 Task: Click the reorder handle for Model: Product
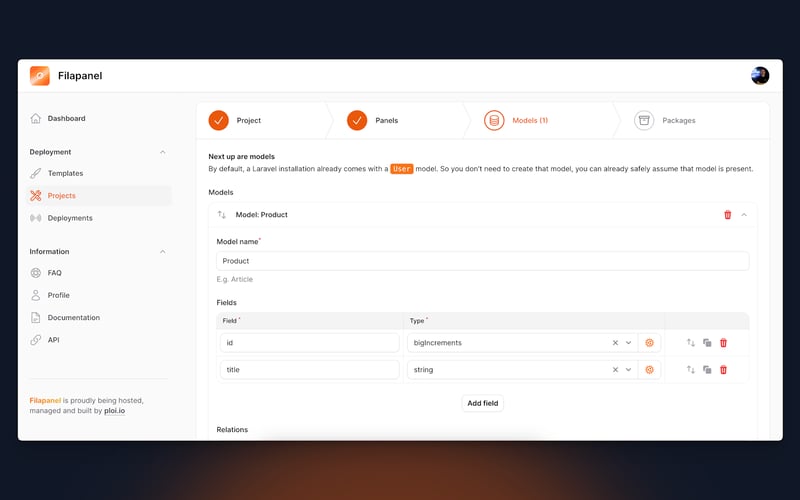point(221,215)
